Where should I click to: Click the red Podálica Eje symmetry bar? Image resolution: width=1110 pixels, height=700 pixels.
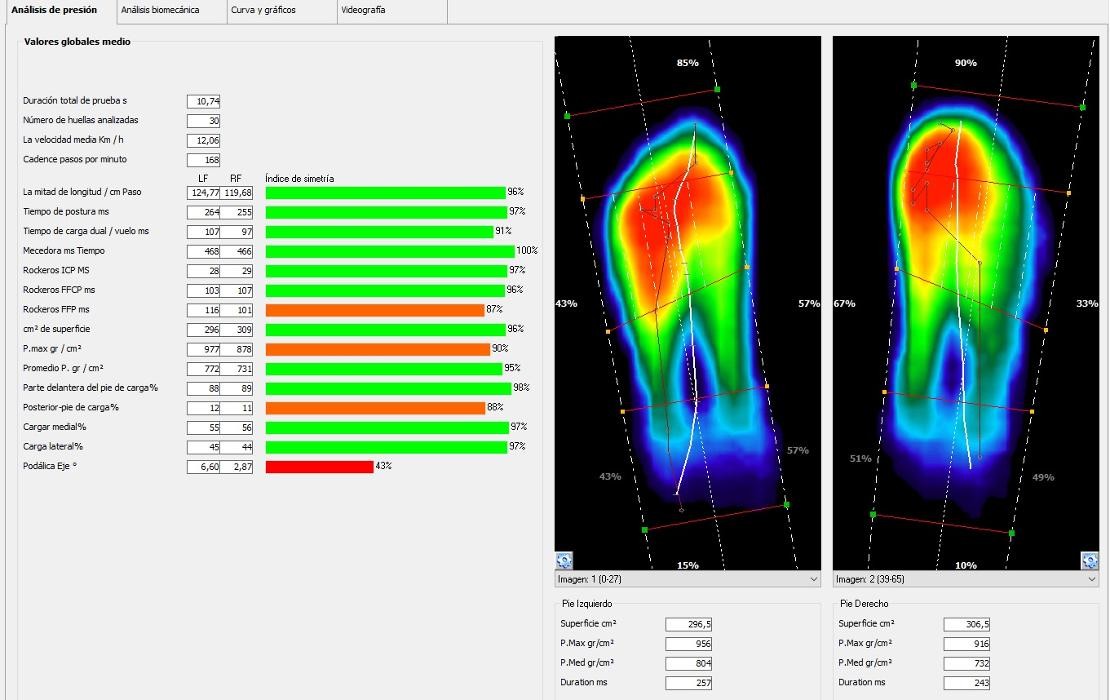click(319, 467)
